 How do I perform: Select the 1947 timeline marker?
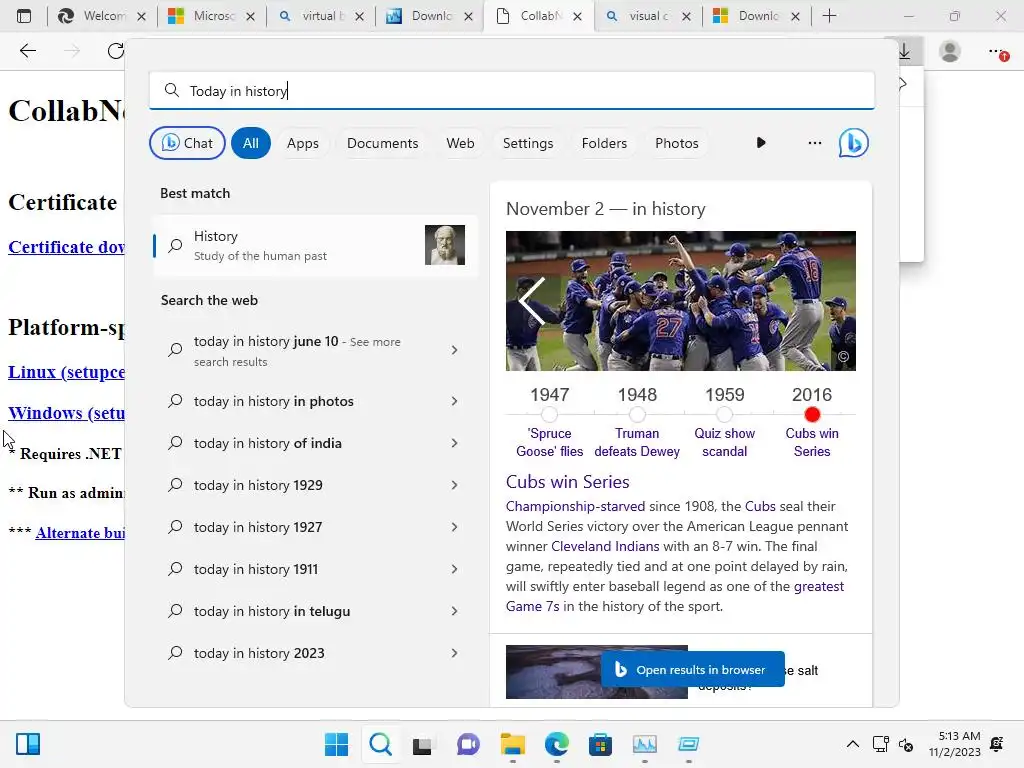tap(549, 414)
